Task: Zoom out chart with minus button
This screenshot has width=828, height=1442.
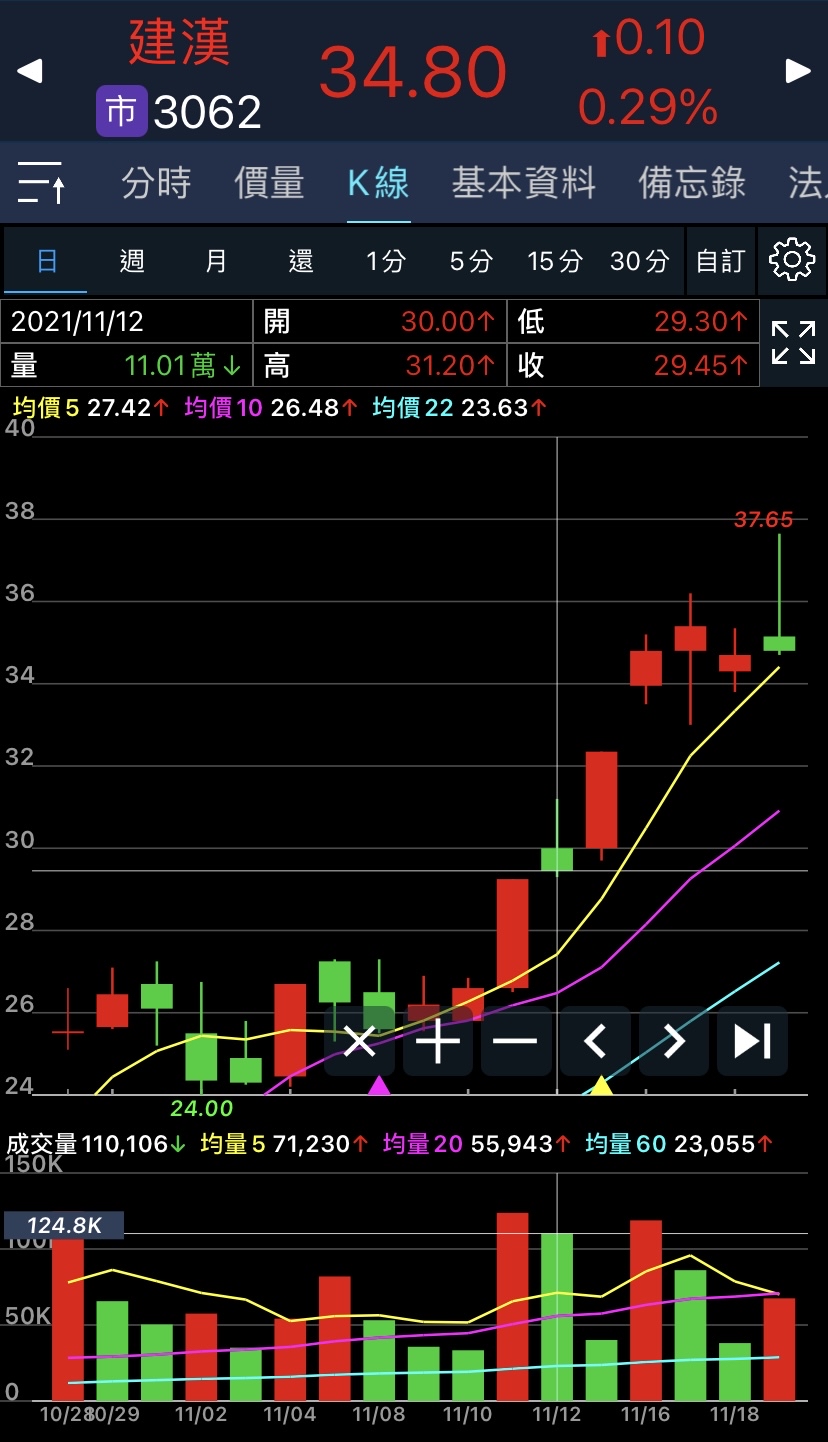Action: pos(515,1041)
